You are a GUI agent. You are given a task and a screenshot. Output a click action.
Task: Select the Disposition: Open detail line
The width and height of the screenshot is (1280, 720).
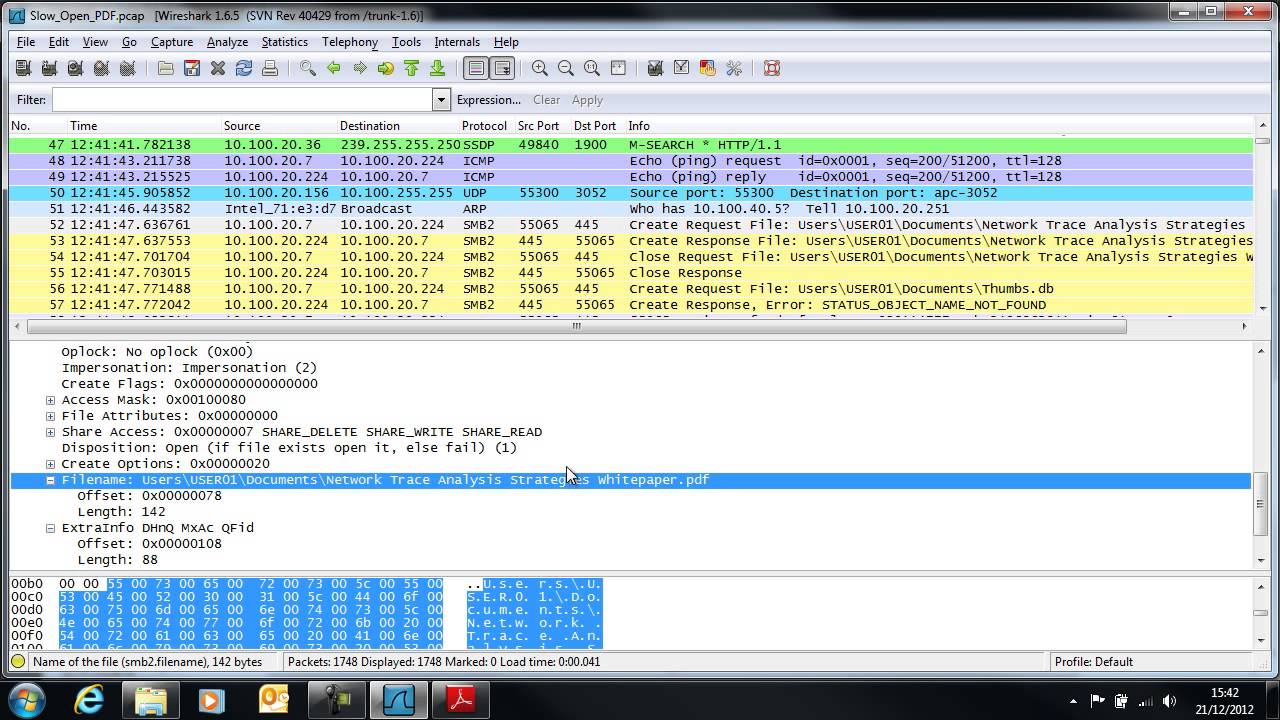(x=289, y=448)
